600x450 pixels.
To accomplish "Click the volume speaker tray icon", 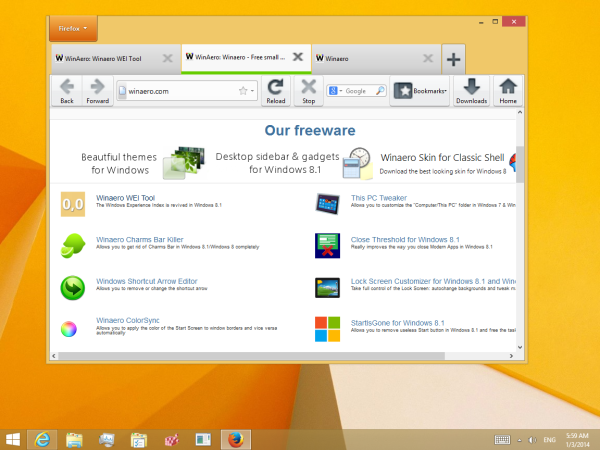I will point(533,440).
